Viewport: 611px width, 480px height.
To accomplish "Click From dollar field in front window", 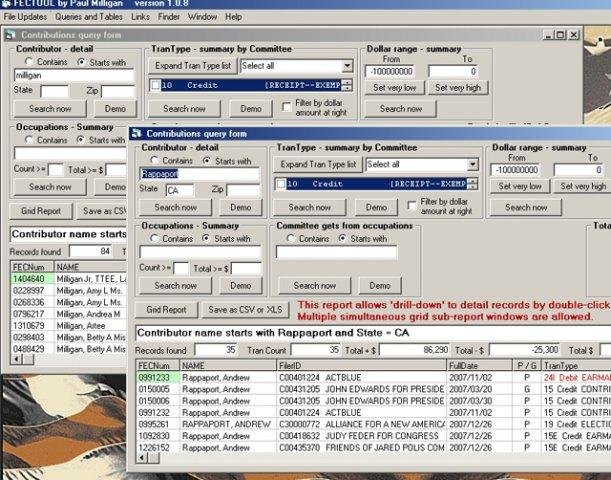I will [x=515, y=170].
